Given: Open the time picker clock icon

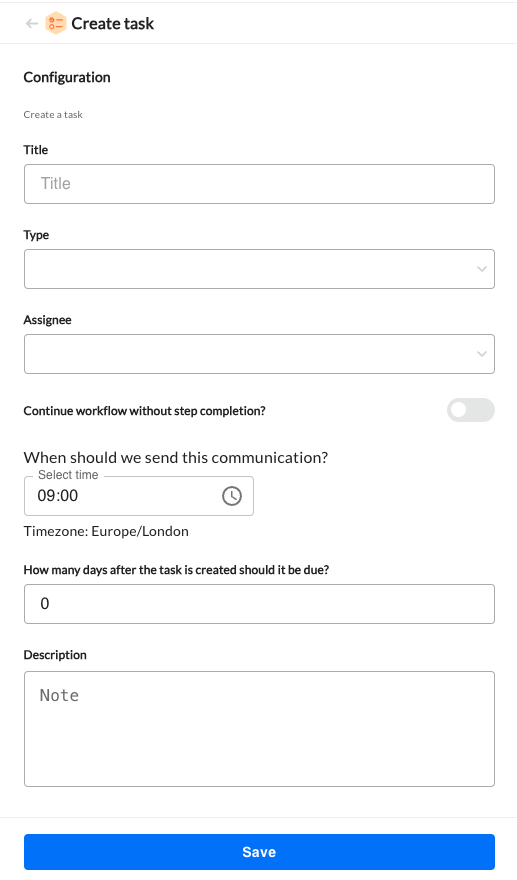Looking at the screenshot, I should (232, 496).
